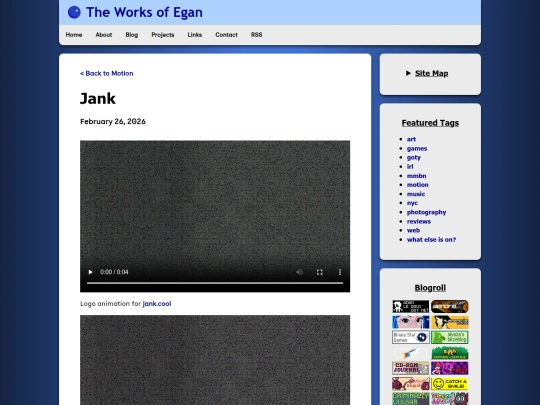
Task: Open the photography tag
Action: click(426, 212)
